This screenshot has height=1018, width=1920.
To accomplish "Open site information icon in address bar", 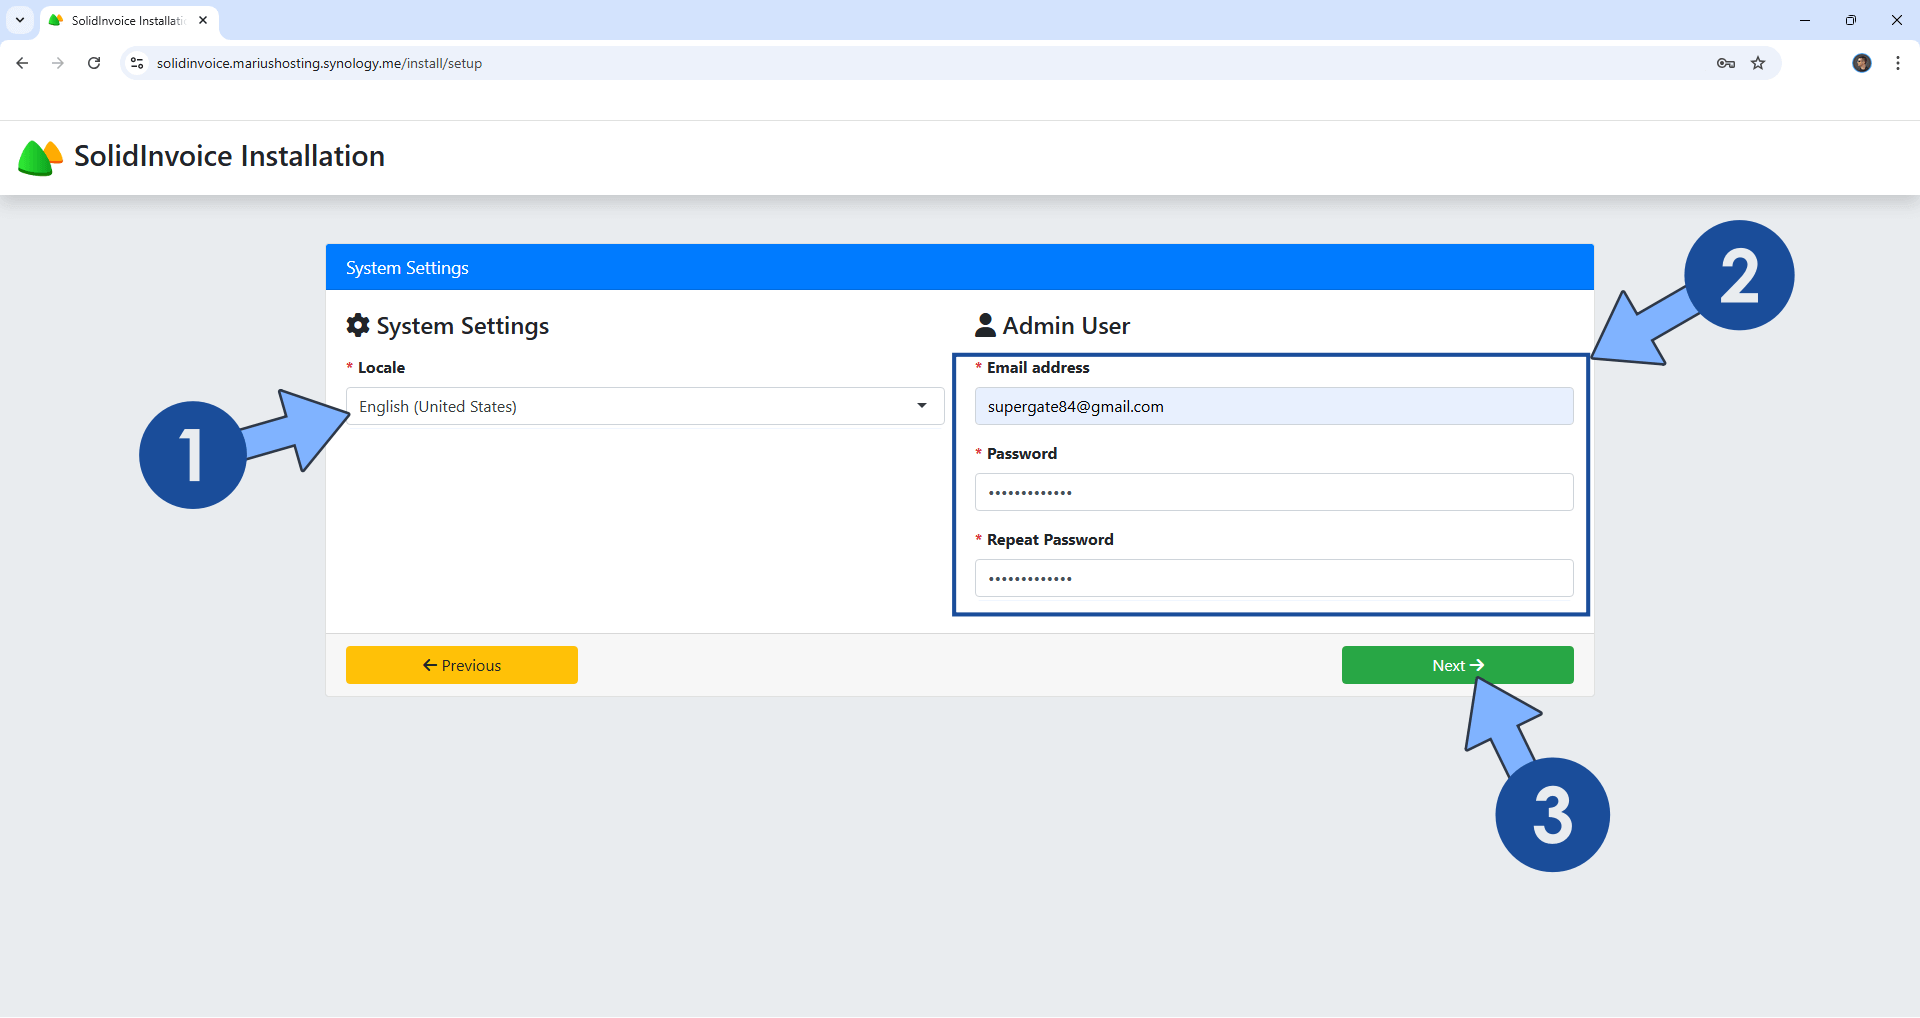I will pyautogui.click(x=137, y=63).
